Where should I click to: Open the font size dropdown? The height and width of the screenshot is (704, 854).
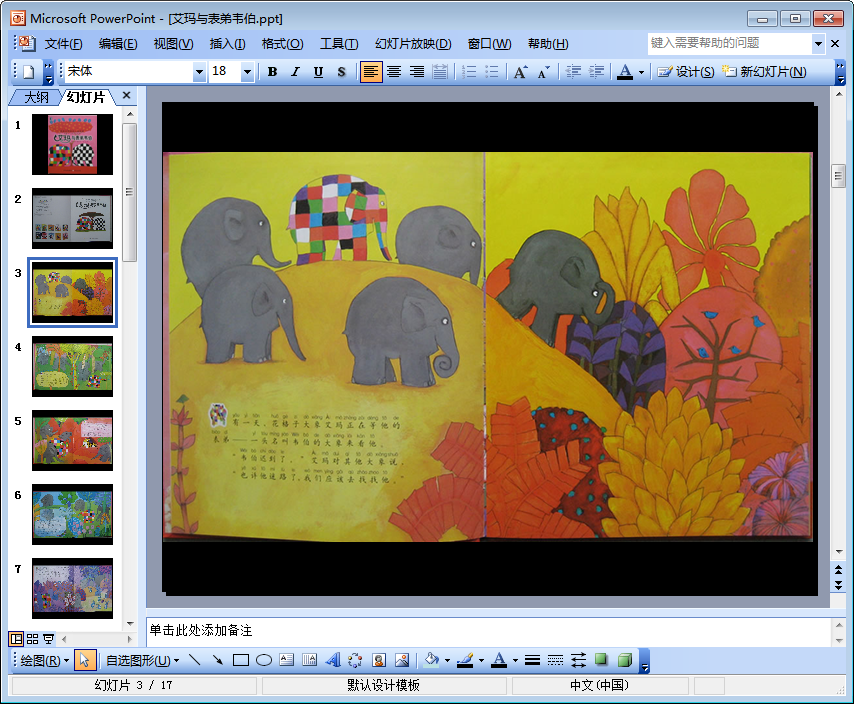[247, 72]
